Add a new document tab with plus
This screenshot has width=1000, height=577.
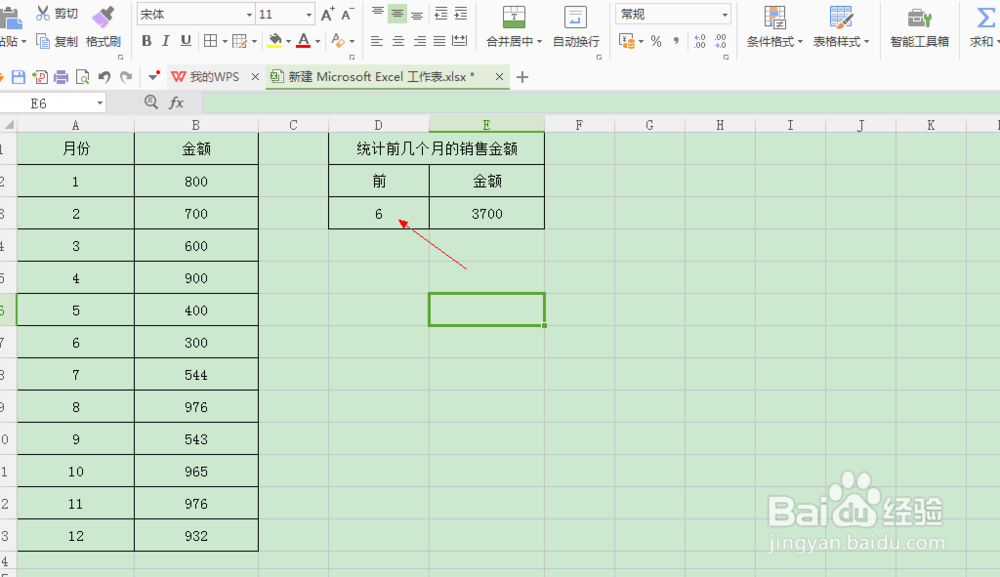pyautogui.click(x=522, y=77)
